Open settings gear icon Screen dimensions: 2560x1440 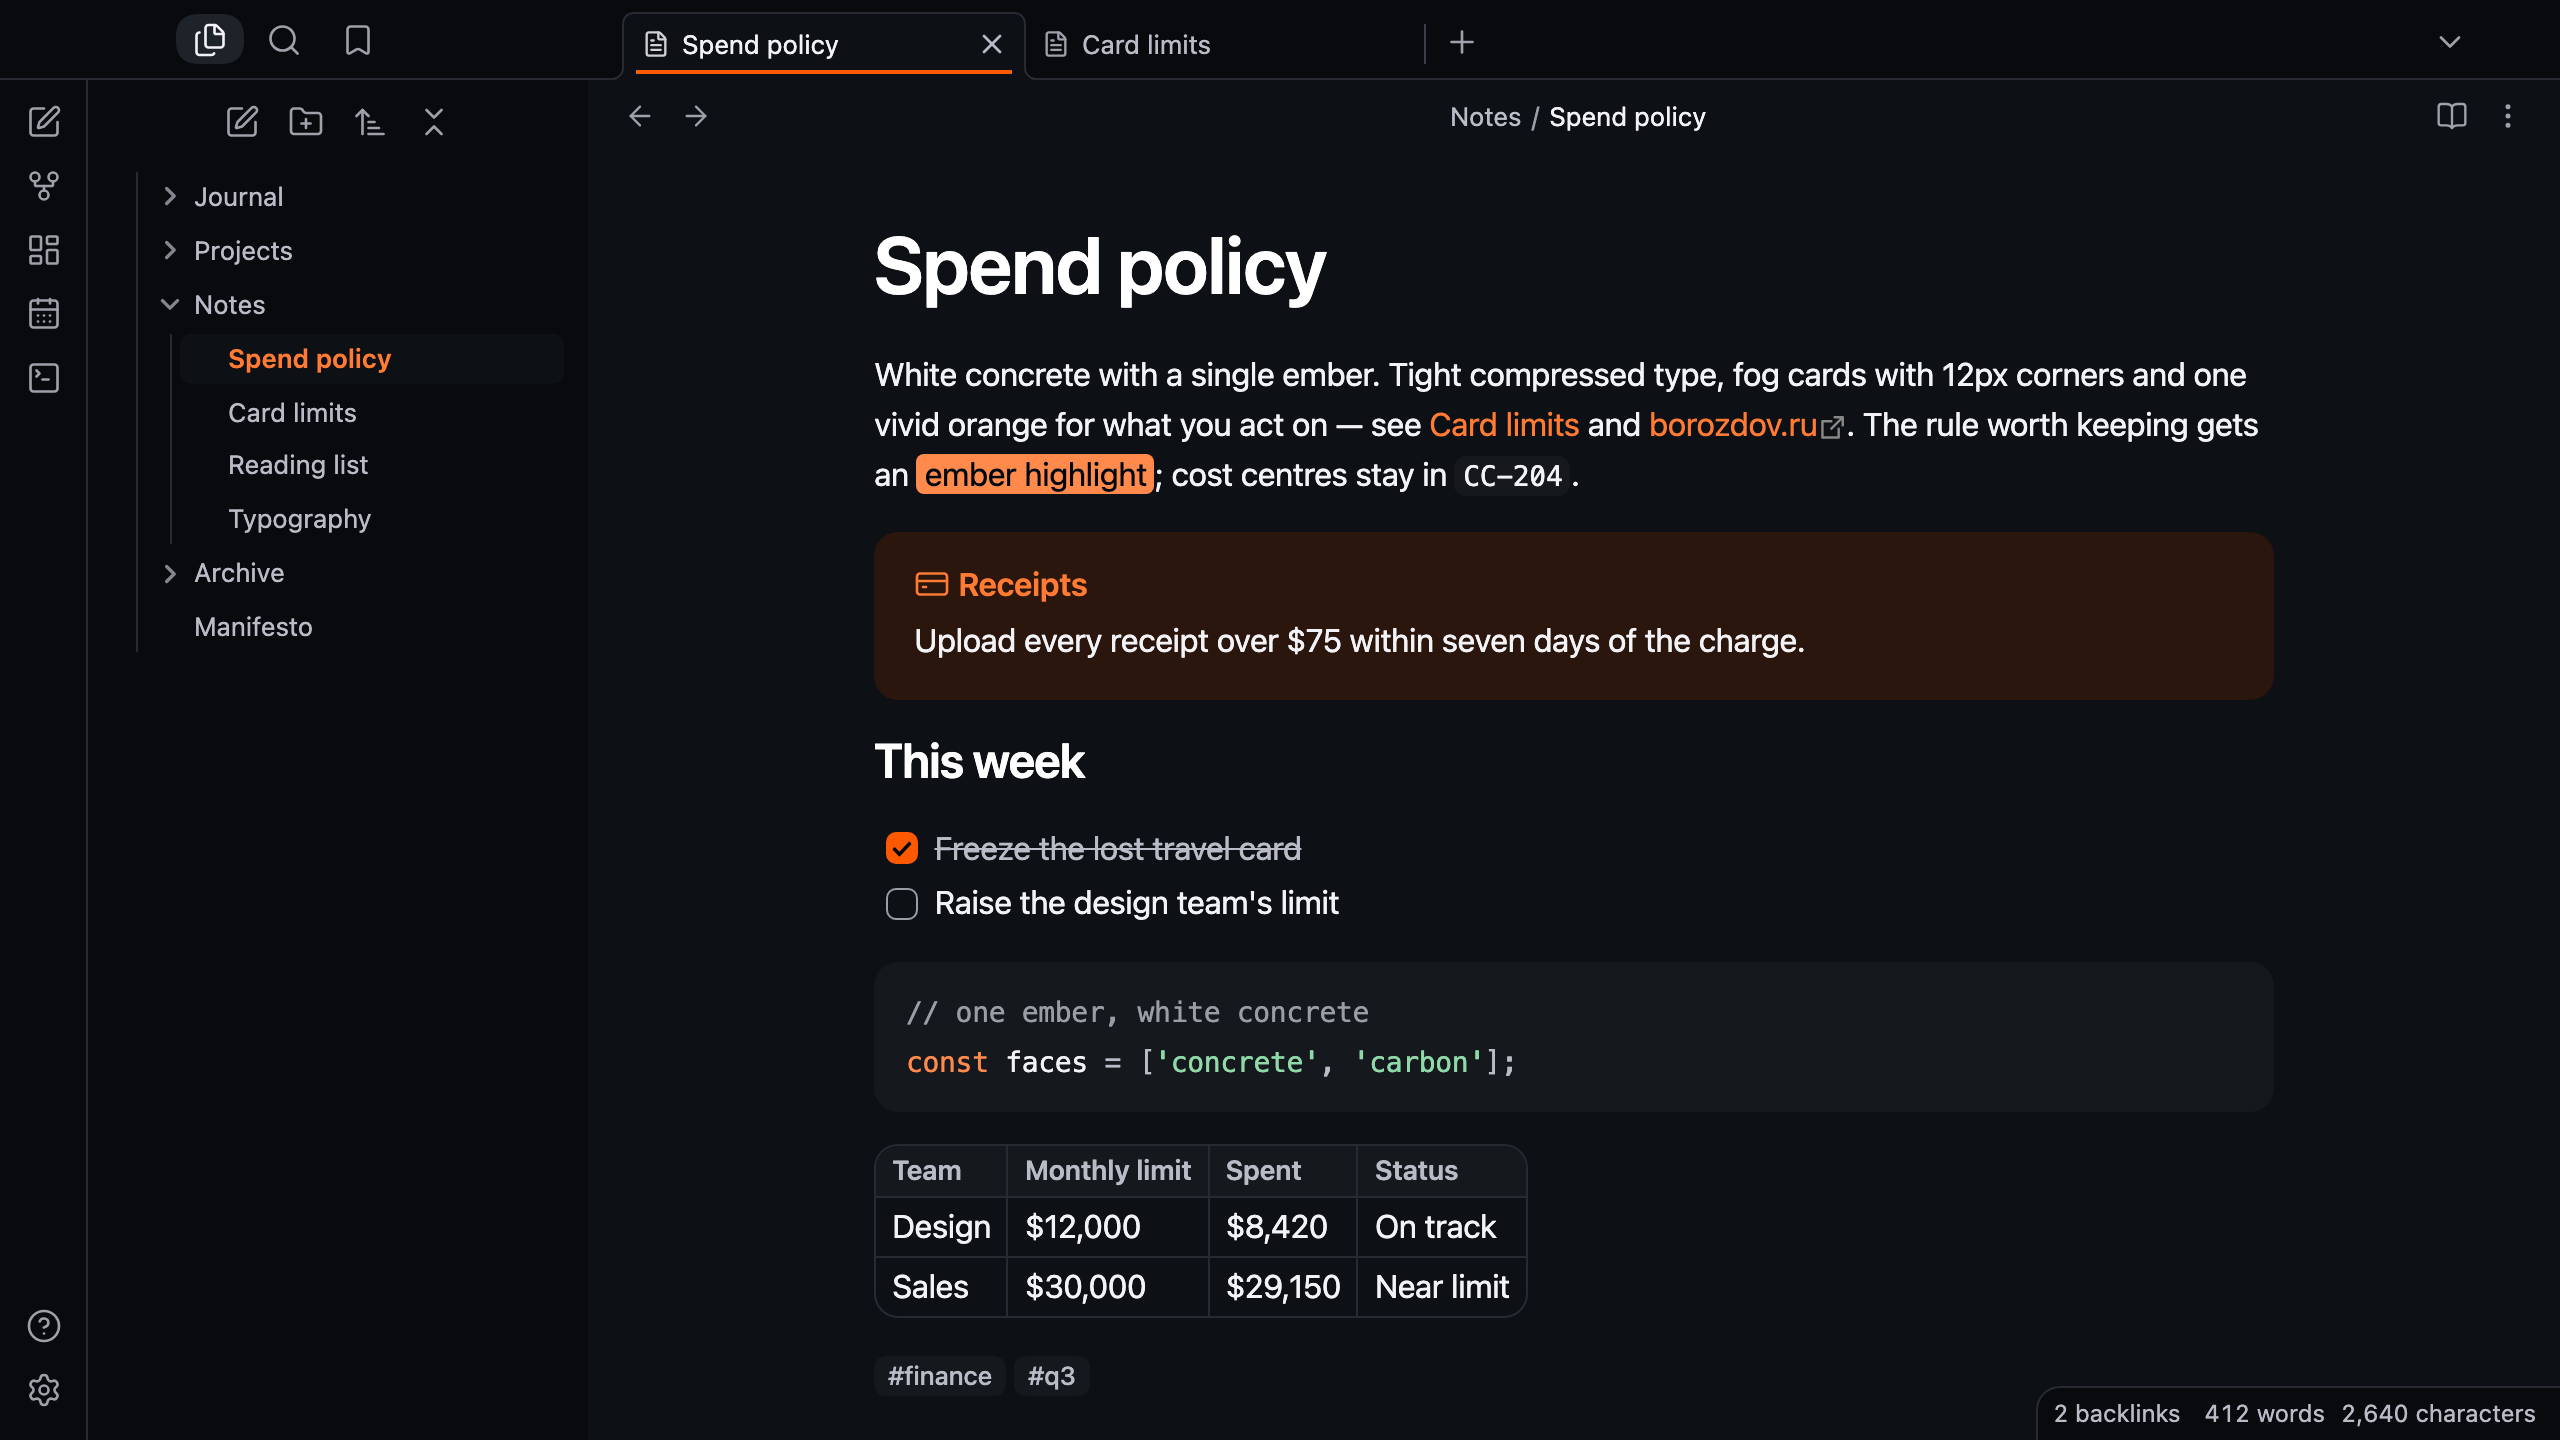click(44, 1390)
